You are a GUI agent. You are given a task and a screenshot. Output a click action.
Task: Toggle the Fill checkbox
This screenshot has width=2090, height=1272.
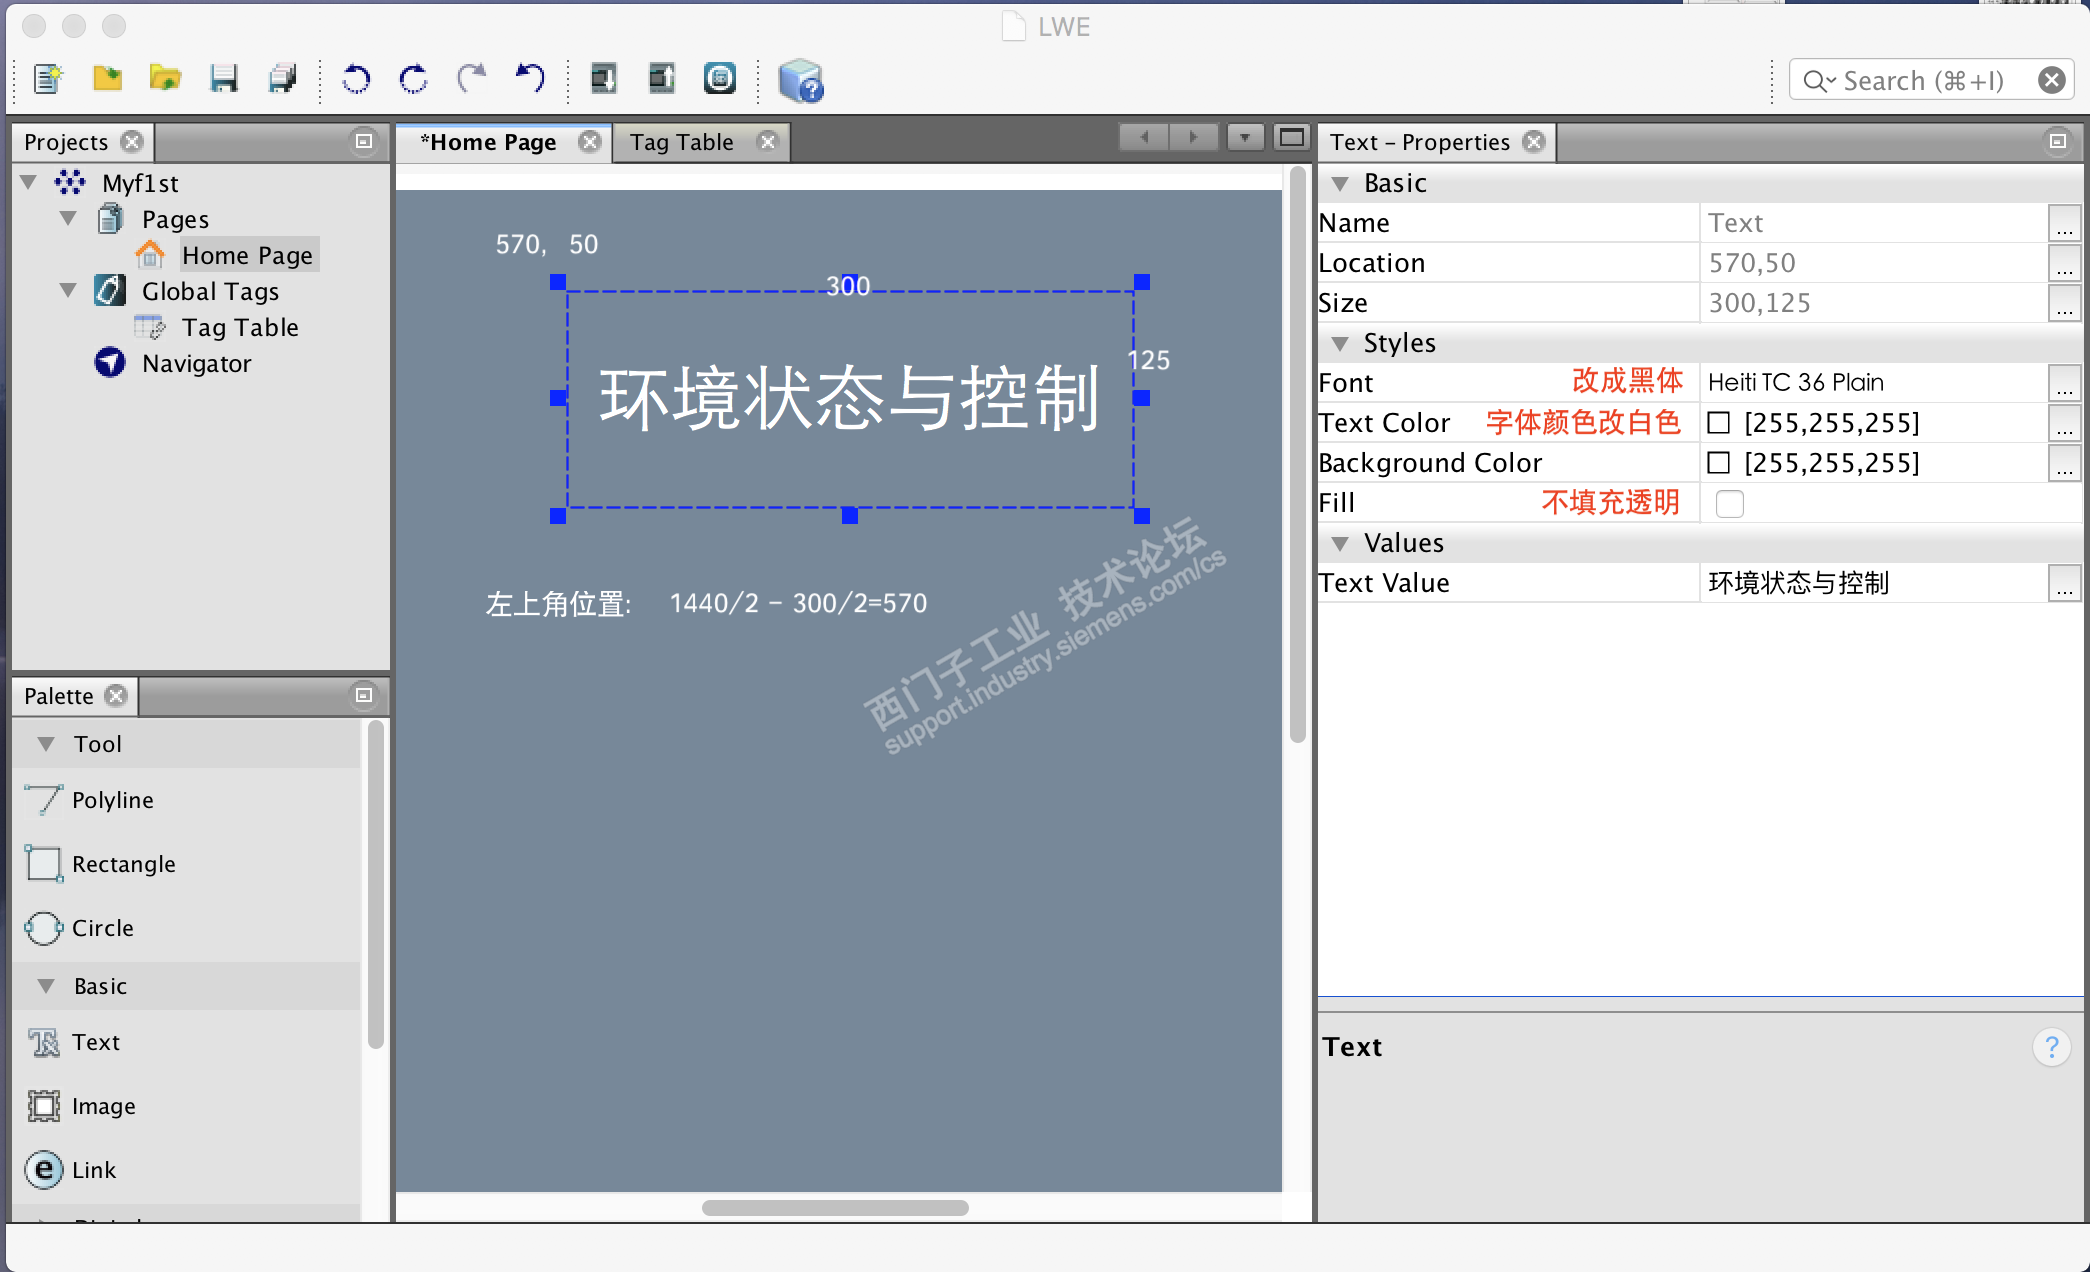(1729, 503)
